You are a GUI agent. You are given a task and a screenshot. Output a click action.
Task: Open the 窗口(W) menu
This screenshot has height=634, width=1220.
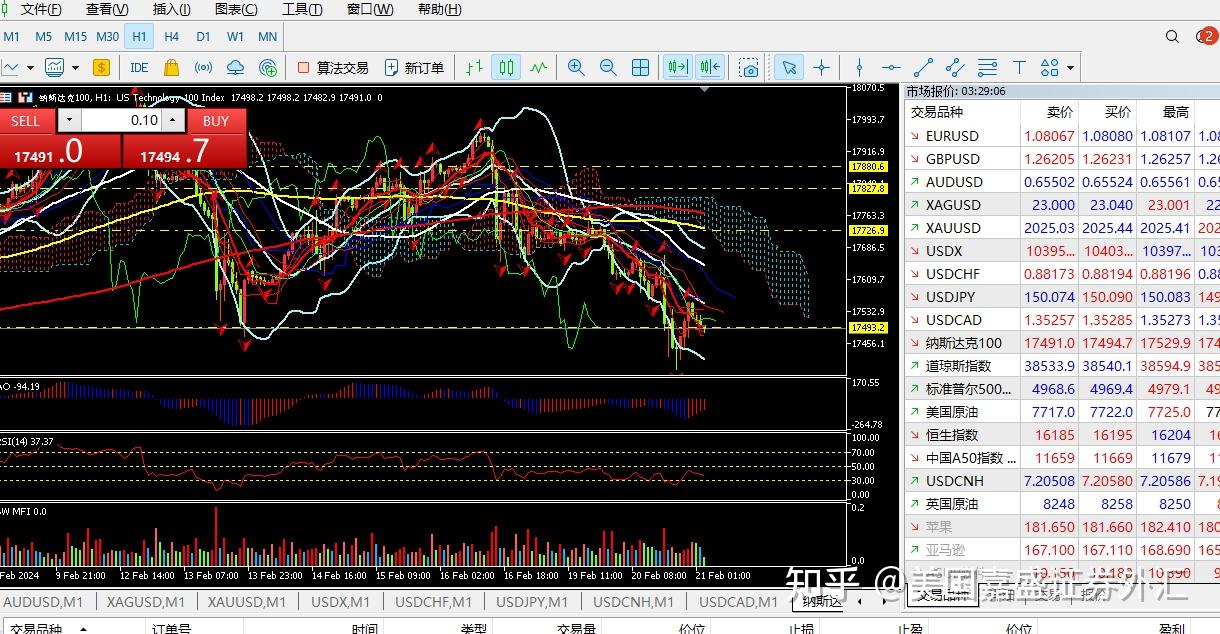click(370, 9)
